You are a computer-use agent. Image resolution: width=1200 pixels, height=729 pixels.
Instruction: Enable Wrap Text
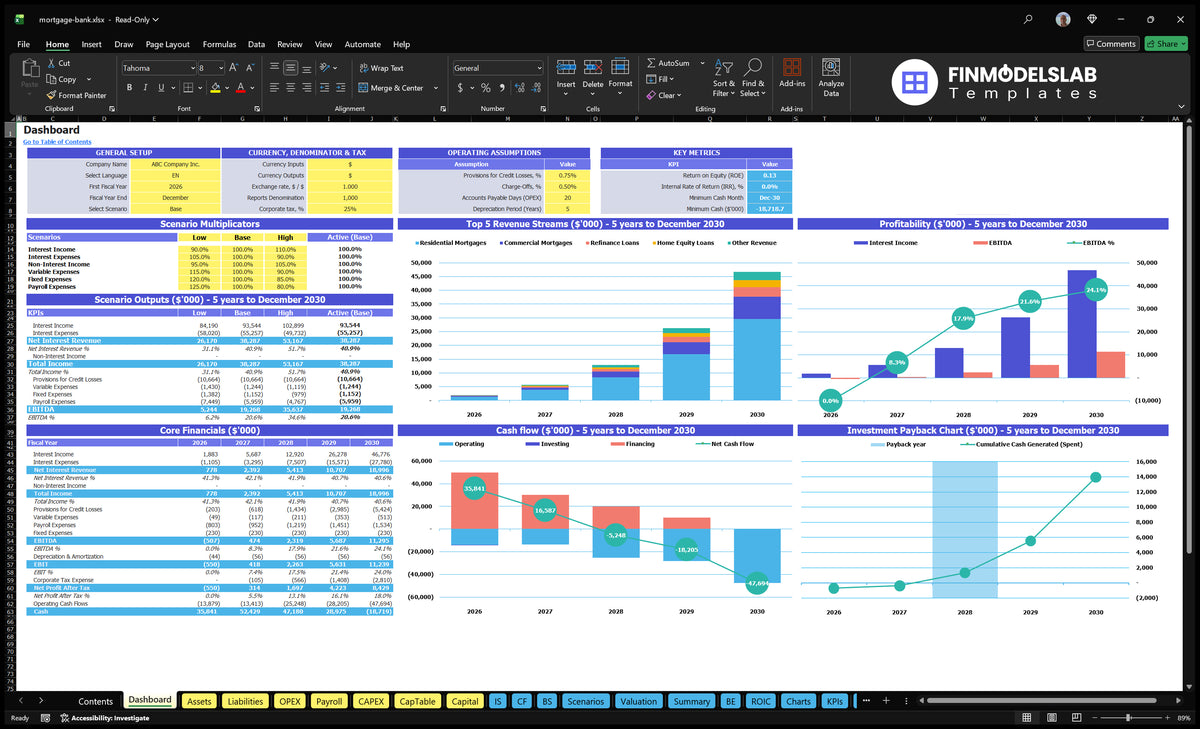(x=381, y=68)
